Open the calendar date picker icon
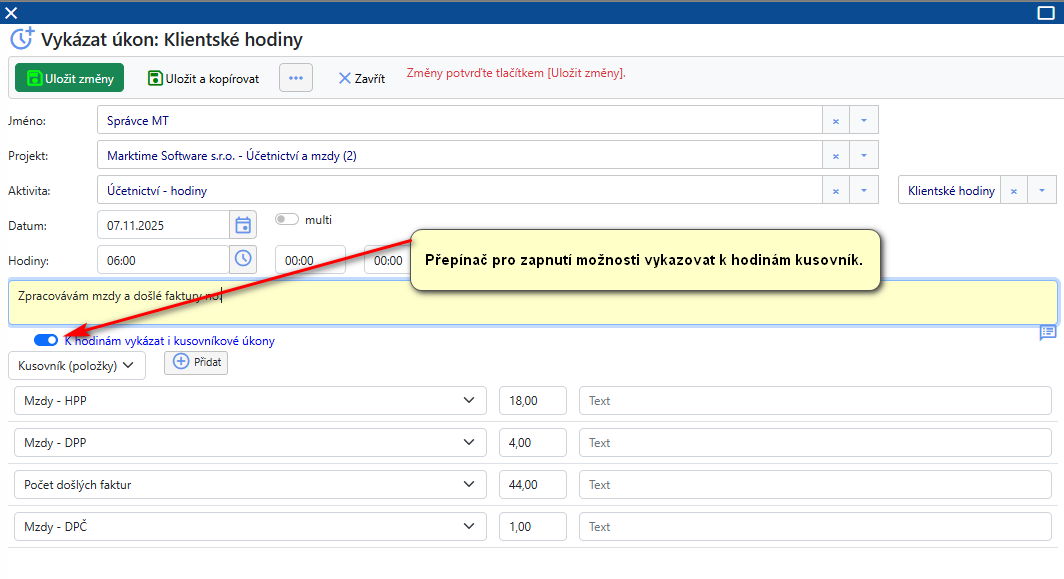 [x=243, y=225]
